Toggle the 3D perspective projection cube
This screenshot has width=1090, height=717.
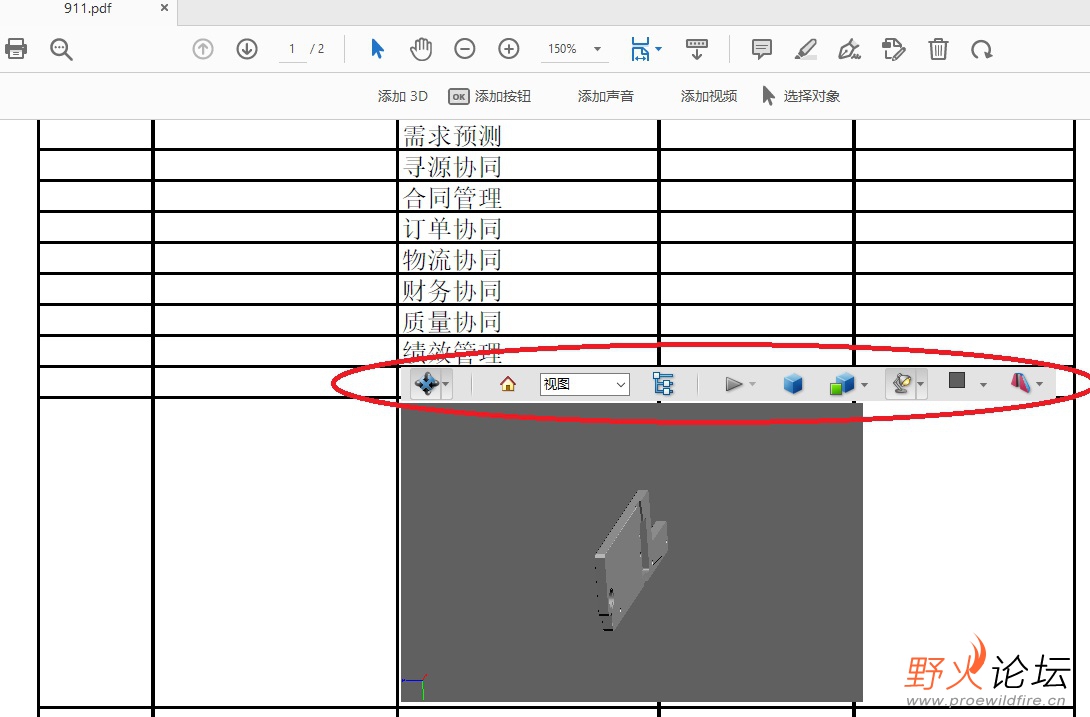[x=792, y=384]
